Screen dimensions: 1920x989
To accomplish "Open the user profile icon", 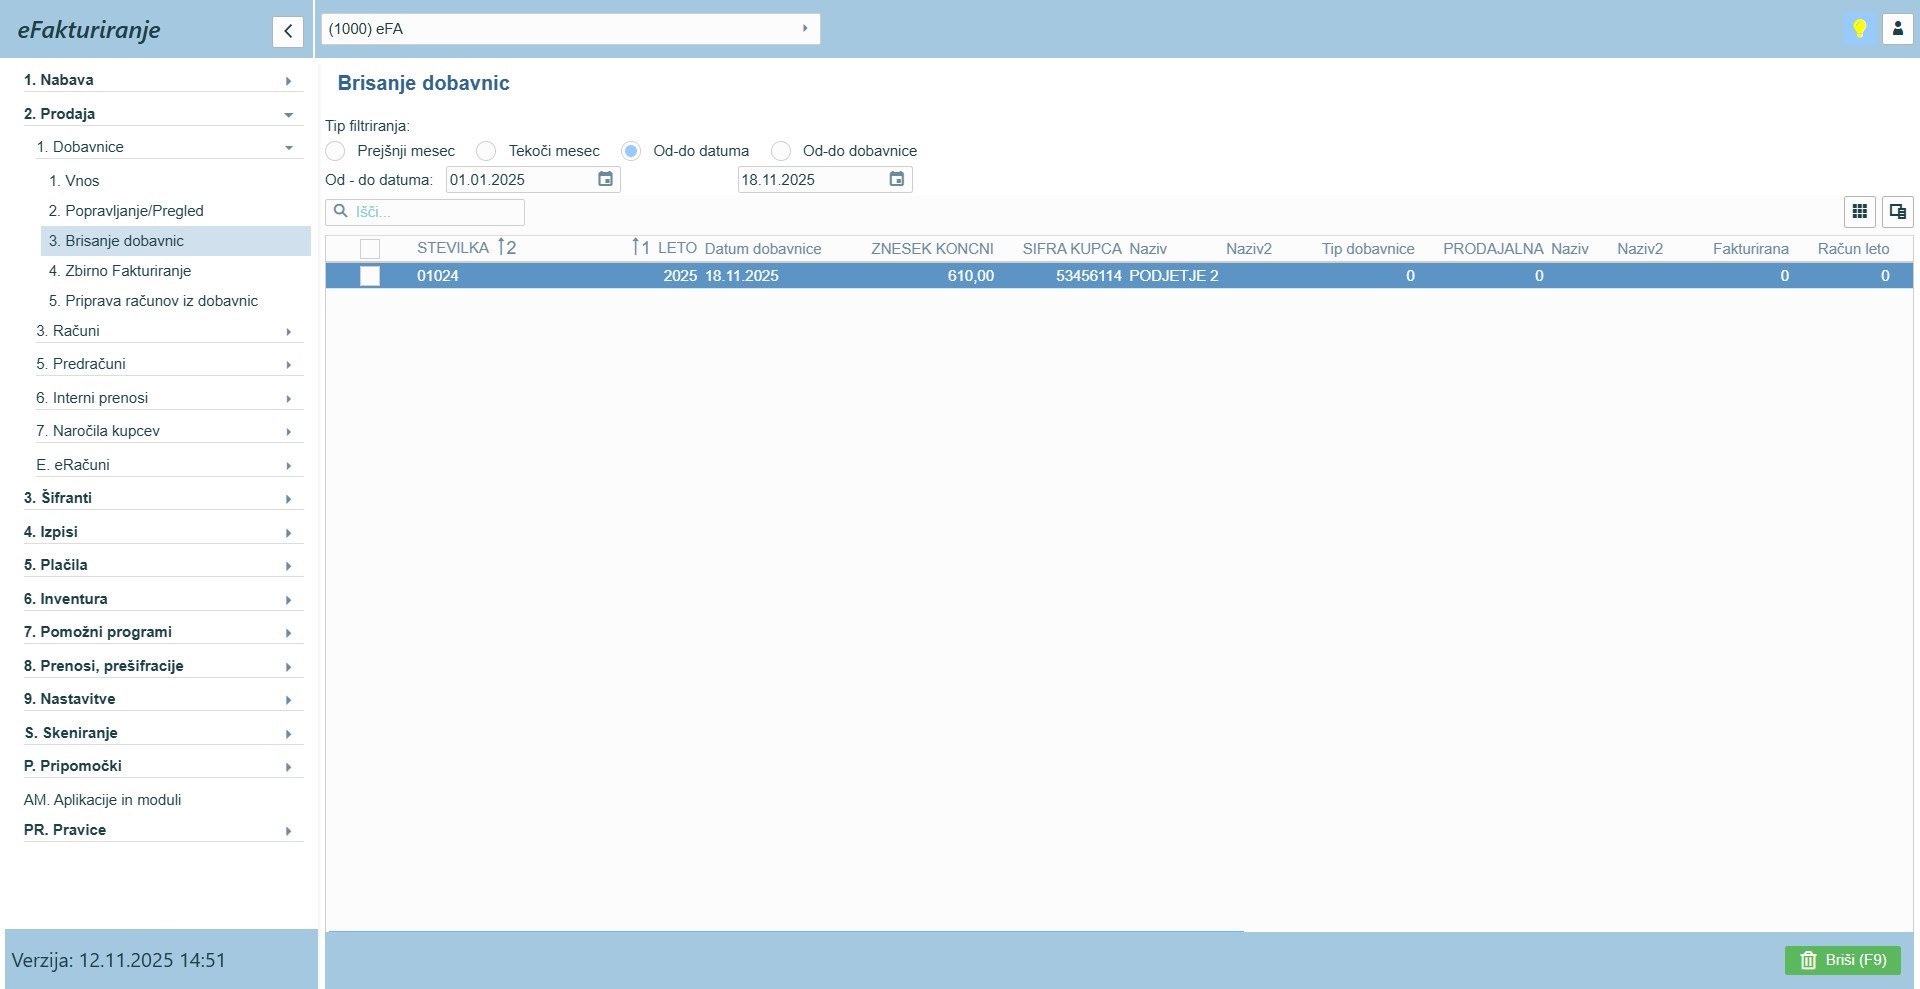I will pos(1897,29).
